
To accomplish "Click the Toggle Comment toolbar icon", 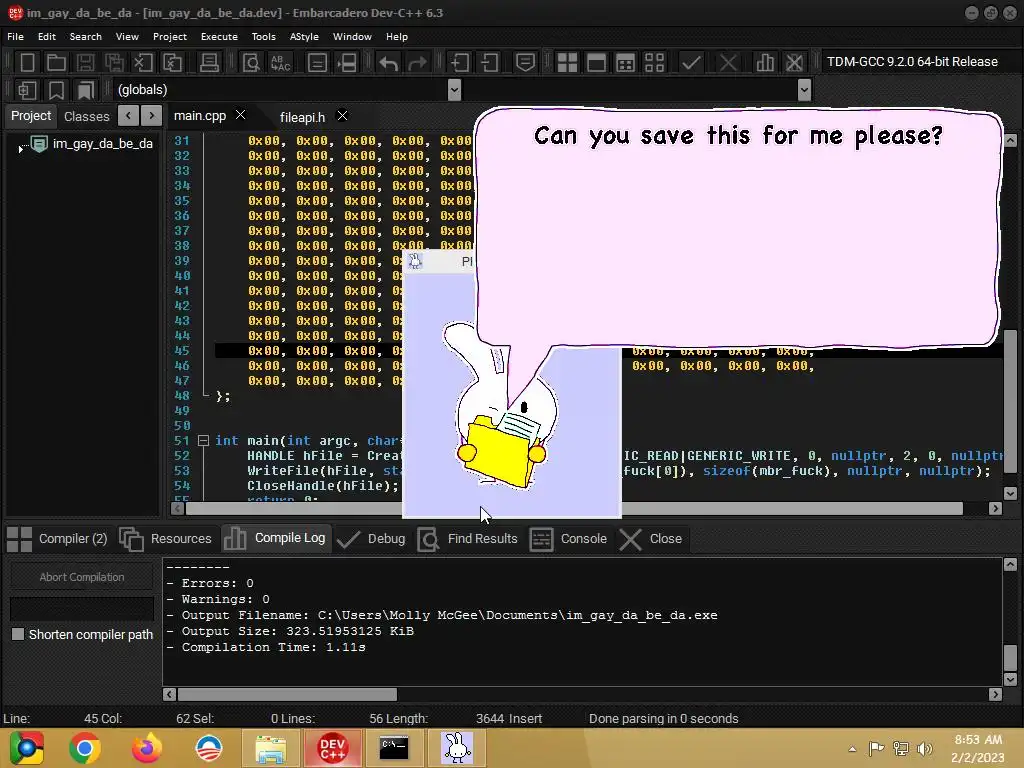I will (x=525, y=63).
